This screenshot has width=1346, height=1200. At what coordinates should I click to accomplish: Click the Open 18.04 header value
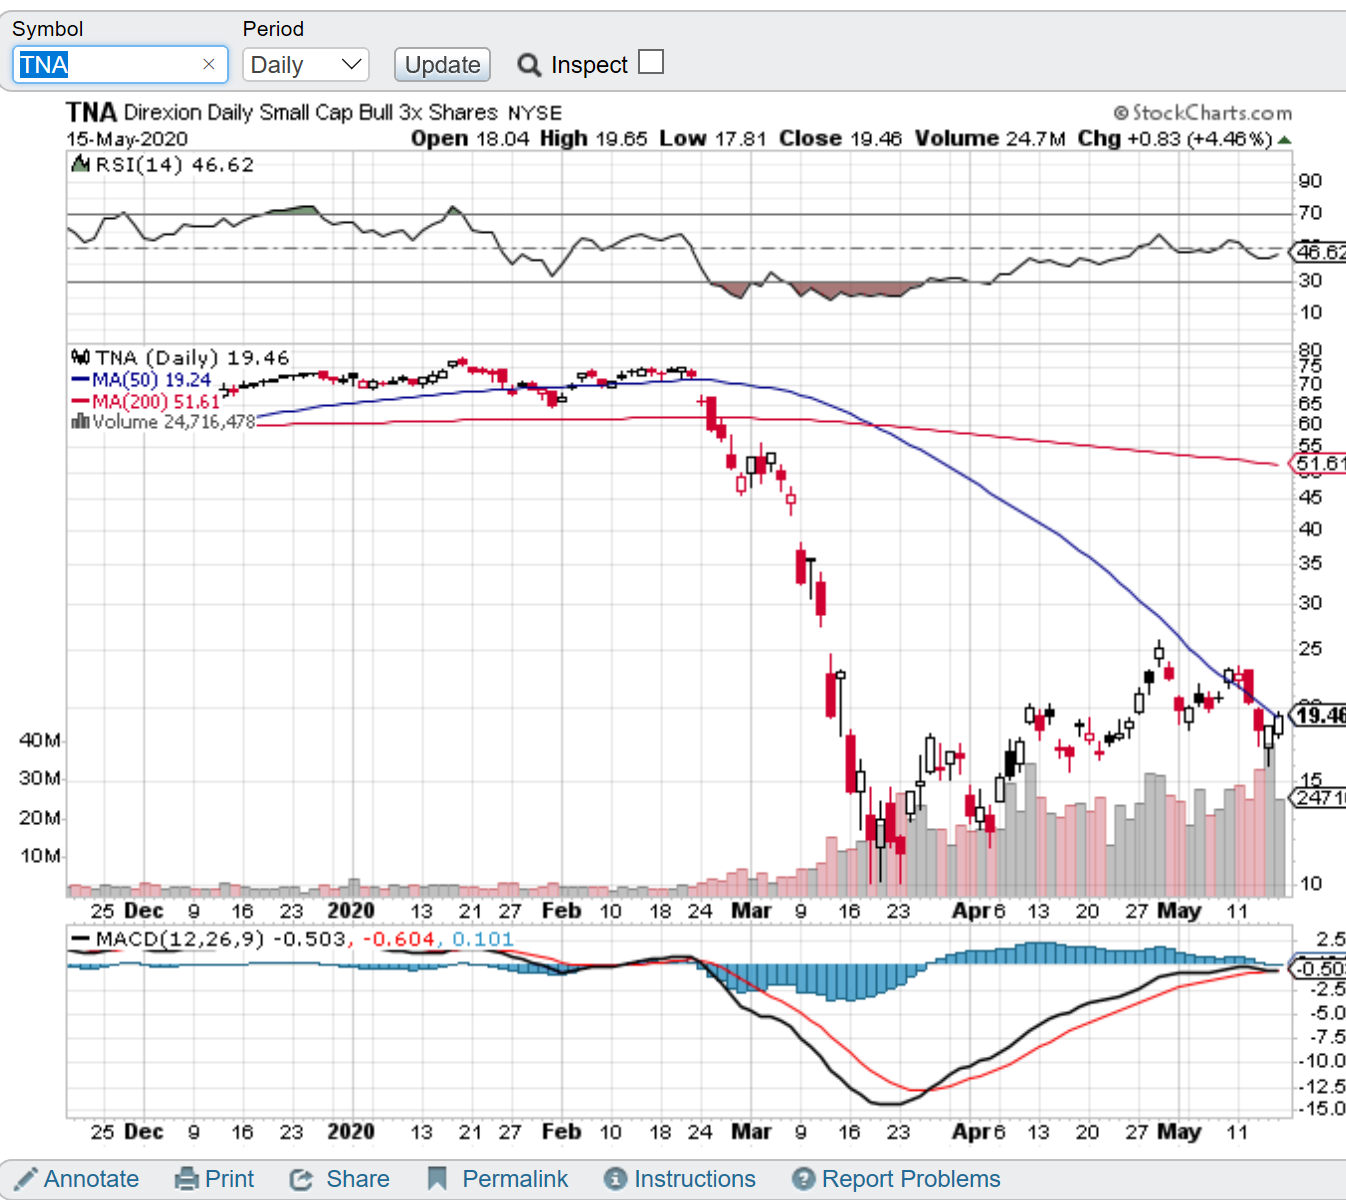pyautogui.click(x=470, y=139)
